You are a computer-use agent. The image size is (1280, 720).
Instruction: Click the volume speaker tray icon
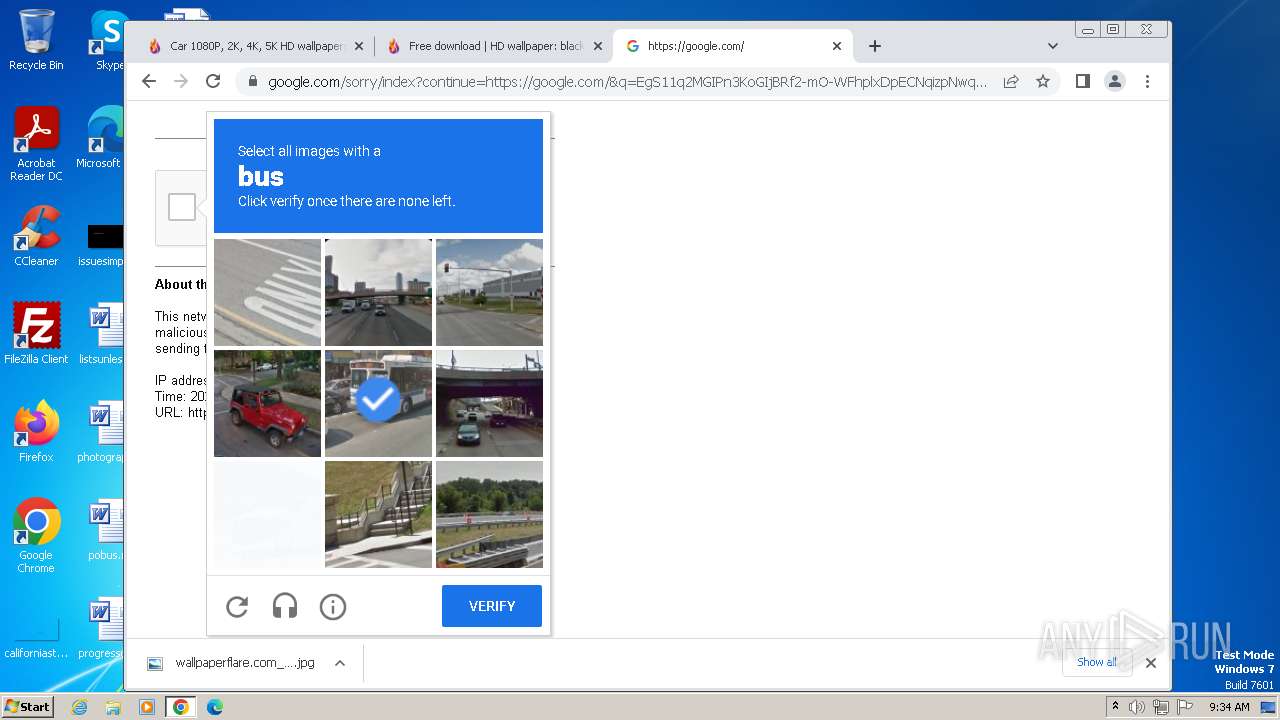coord(1137,707)
